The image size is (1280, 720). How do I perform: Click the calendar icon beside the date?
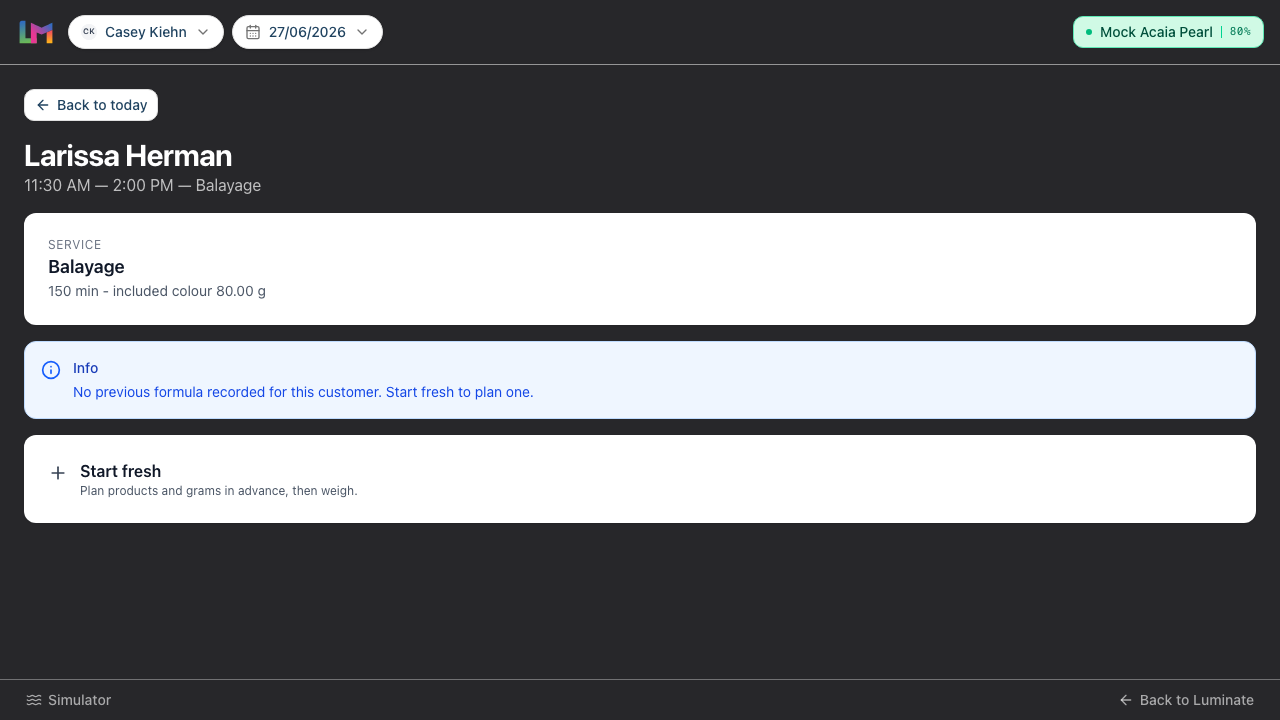point(253,32)
